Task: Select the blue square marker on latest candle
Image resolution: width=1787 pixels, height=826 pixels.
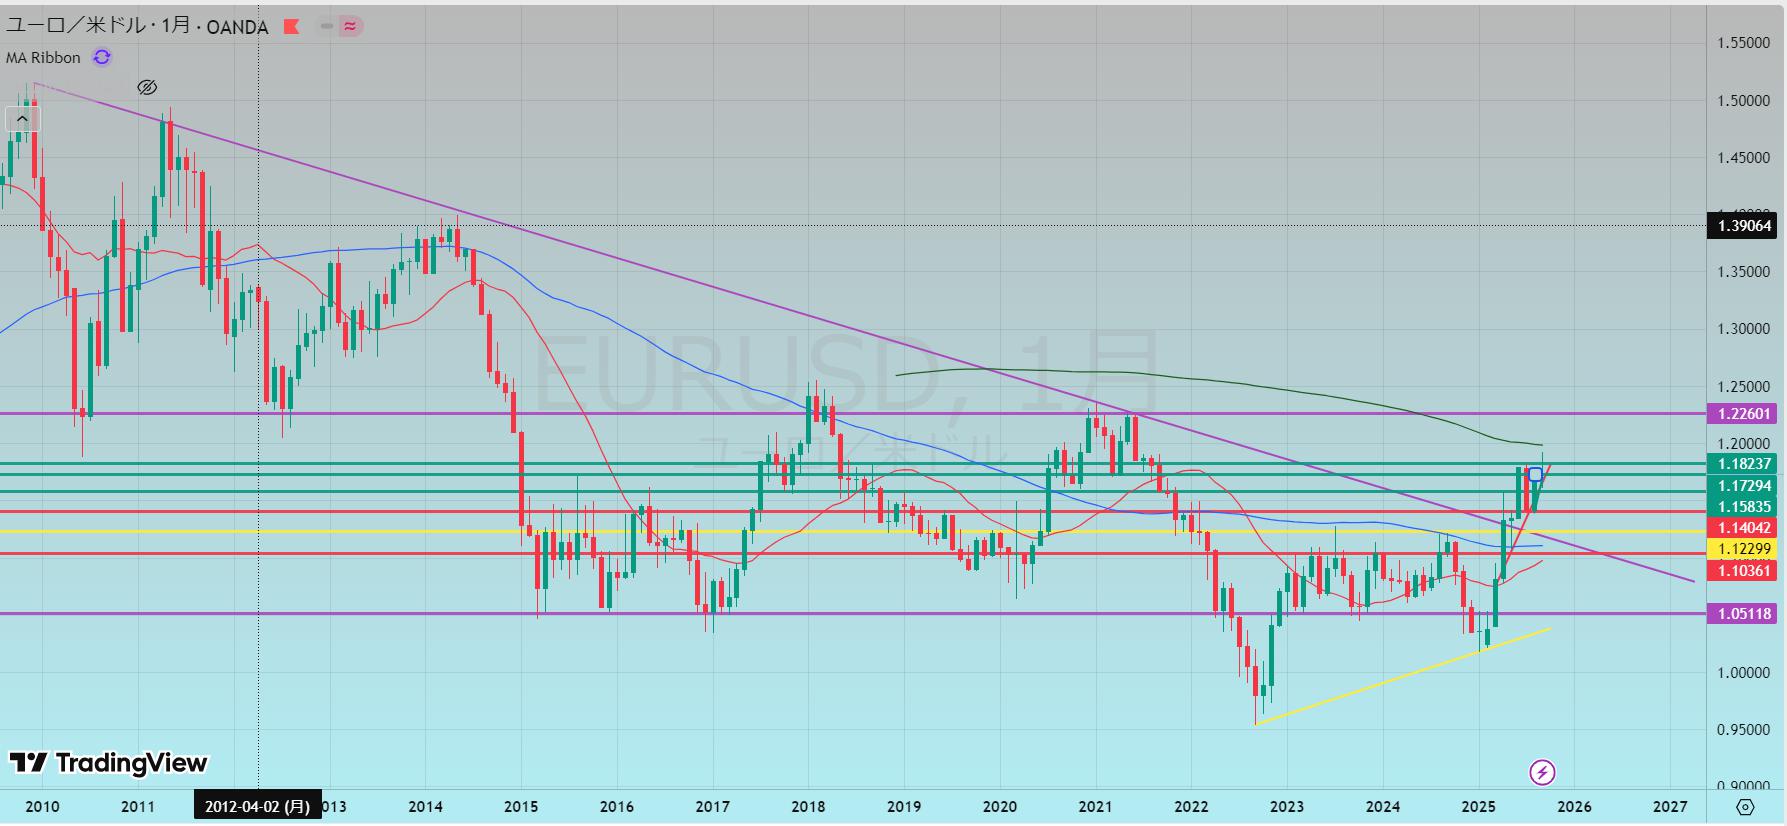Action: click(x=1535, y=474)
